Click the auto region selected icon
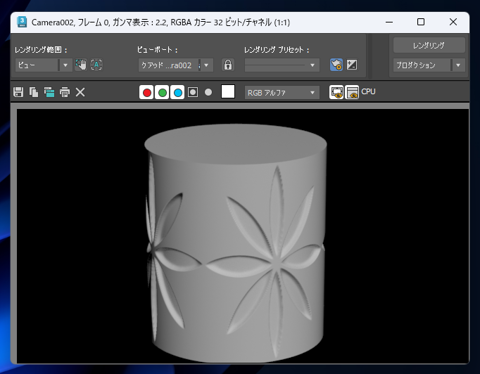This screenshot has height=374, width=480. coord(96,65)
